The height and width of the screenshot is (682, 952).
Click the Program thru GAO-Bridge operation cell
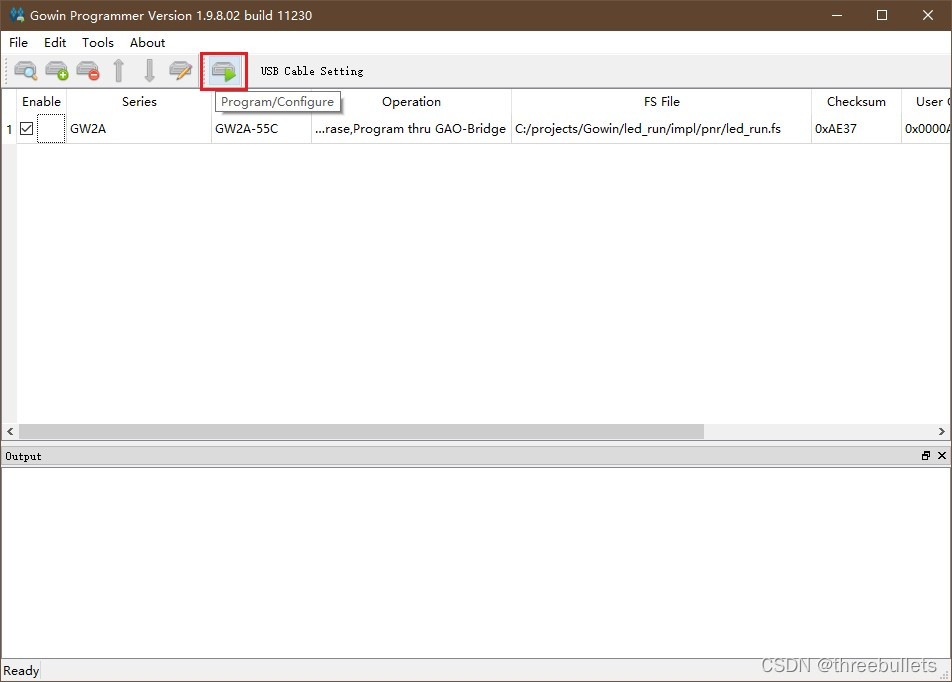tap(411, 129)
